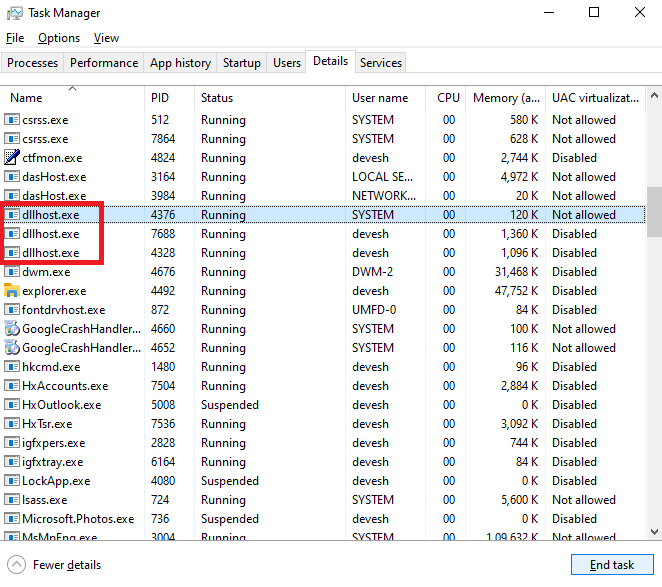The width and height of the screenshot is (662, 587).
Task: Click the LOCAL SE... user name cell
Action: coord(382,177)
